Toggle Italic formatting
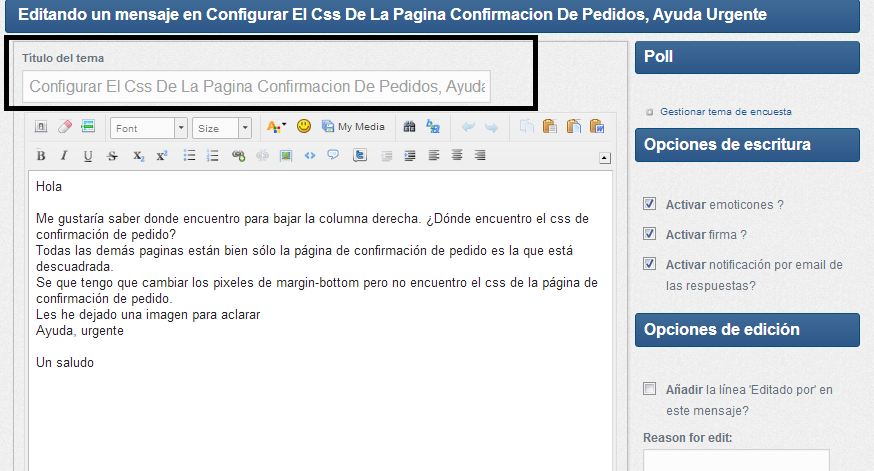Image resolution: width=874 pixels, height=471 pixels. (64, 156)
